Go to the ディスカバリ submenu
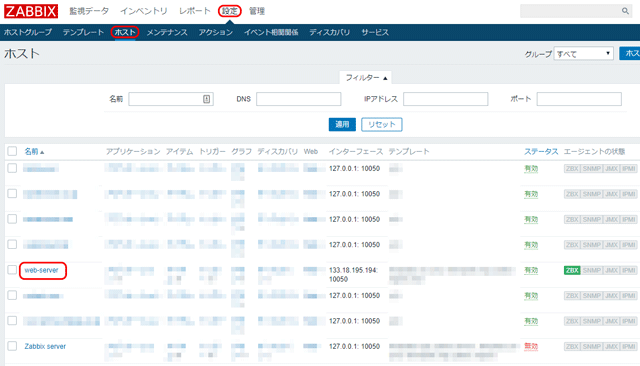640x366 pixels. tap(329, 32)
